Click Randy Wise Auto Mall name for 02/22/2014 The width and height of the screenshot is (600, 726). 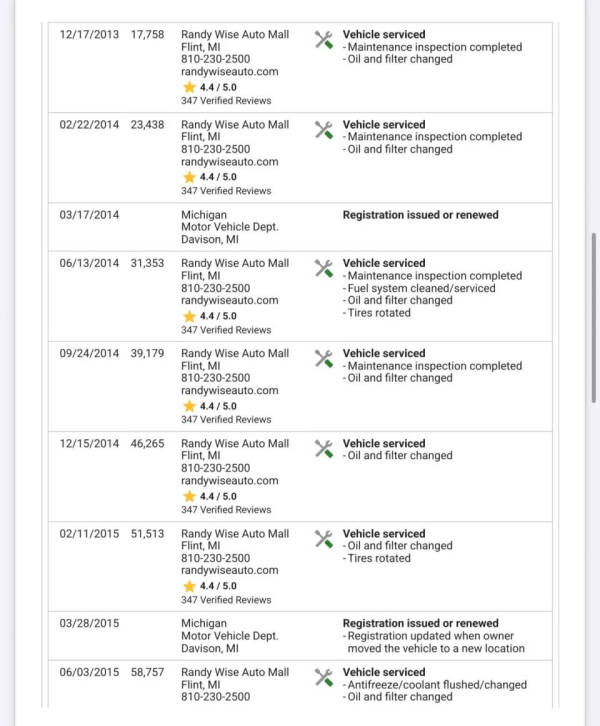coord(235,125)
